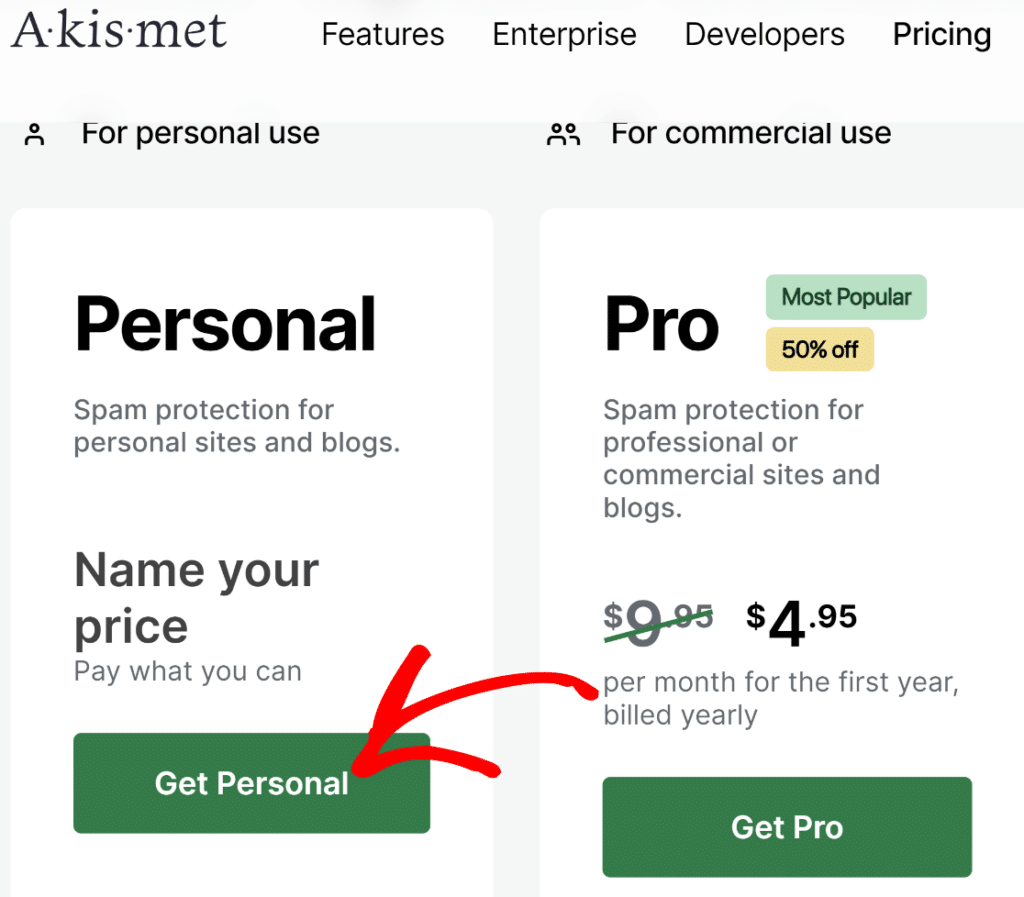Click the single-person icon beside "For personal use"
Image resolution: width=1024 pixels, height=897 pixels.
[33, 132]
